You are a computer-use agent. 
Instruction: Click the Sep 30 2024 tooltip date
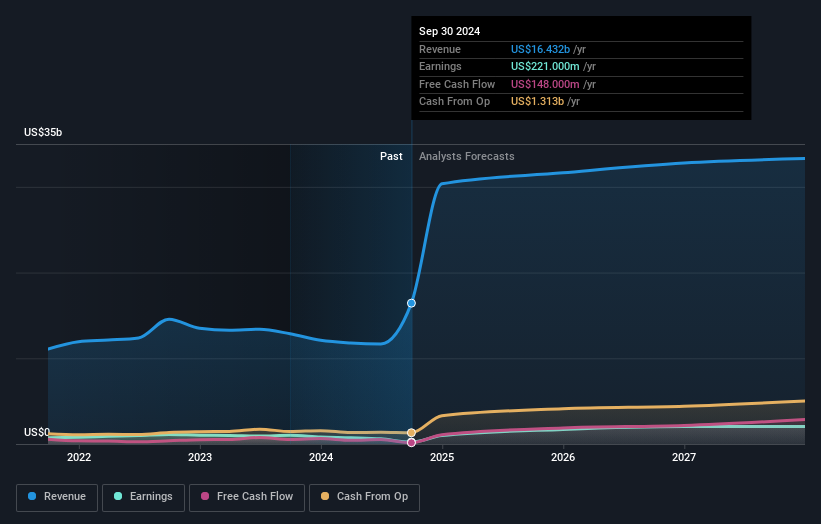(449, 31)
